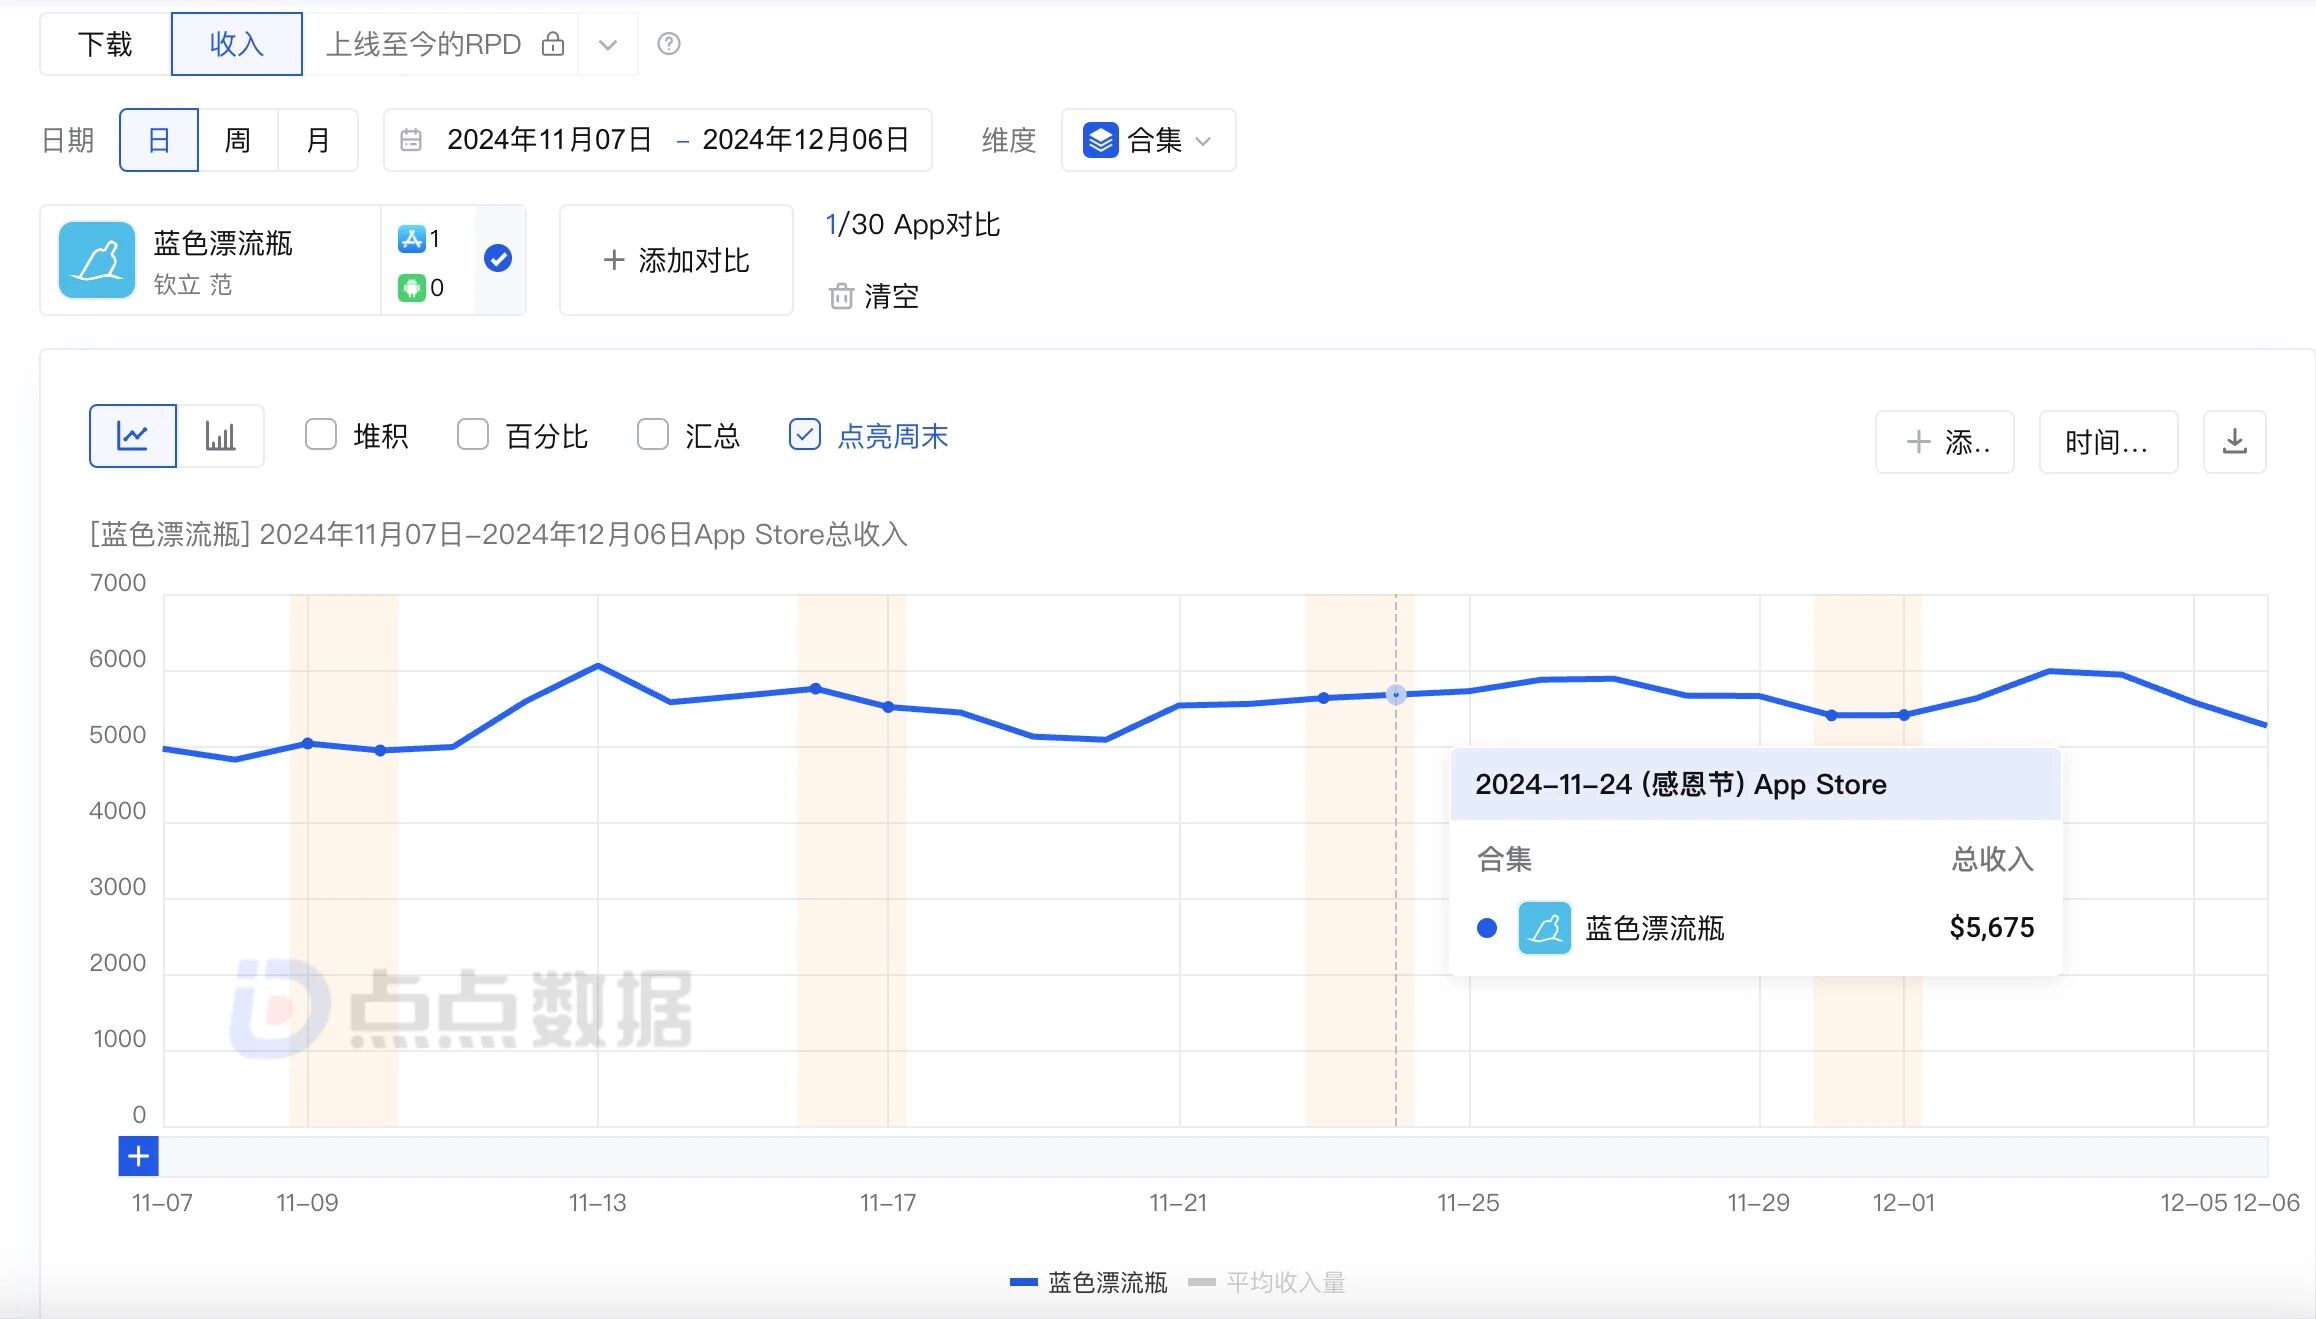This screenshot has width=2316, height=1319.
Task: Enable the 堆积 checkbox
Action: 321,435
